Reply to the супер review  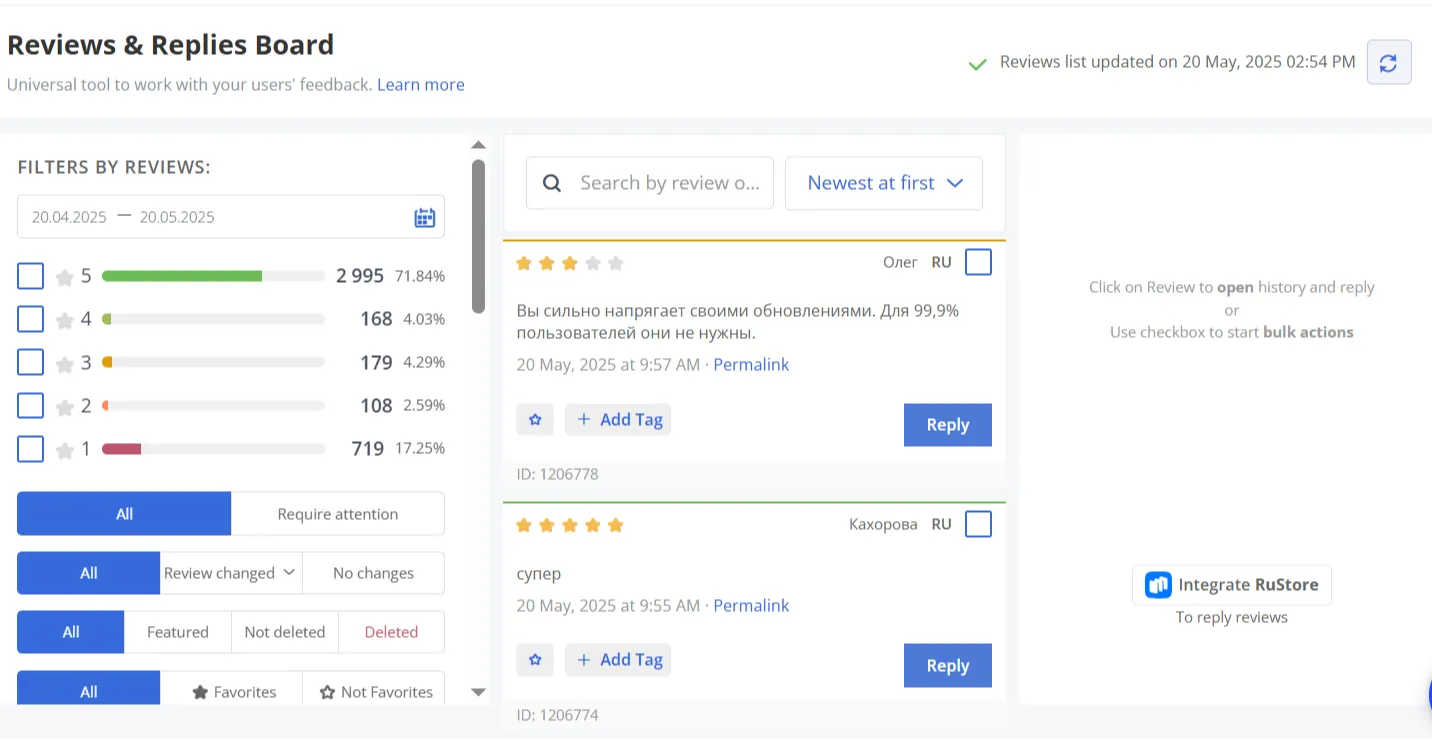(948, 666)
